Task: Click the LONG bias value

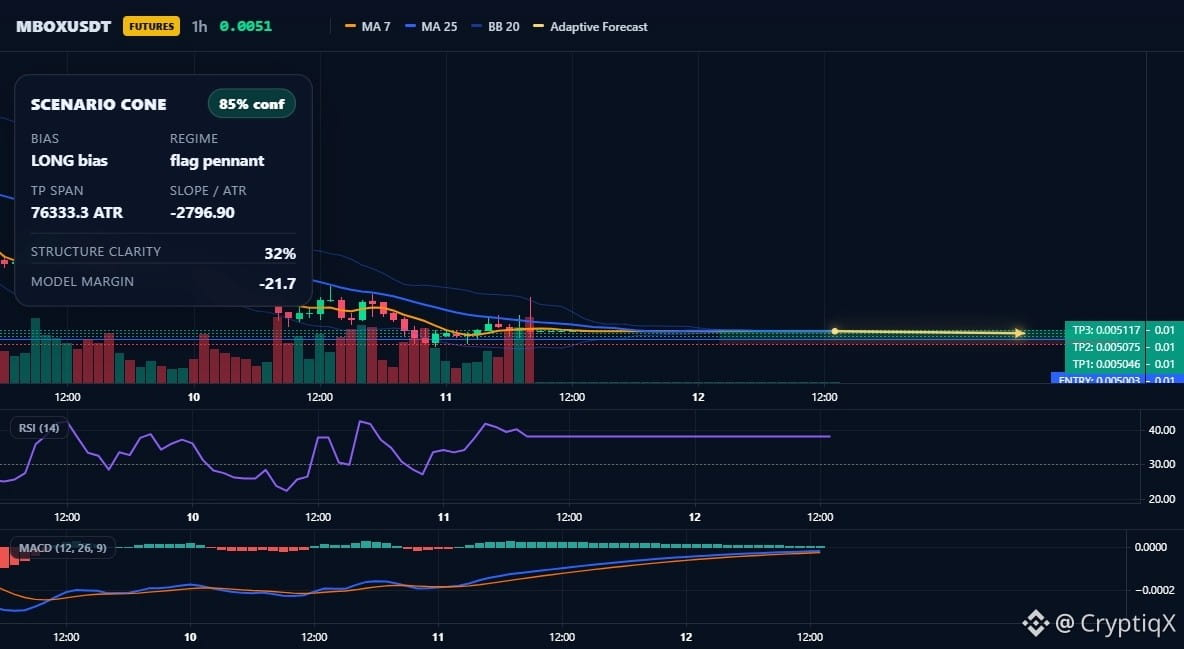Action: 69,161
